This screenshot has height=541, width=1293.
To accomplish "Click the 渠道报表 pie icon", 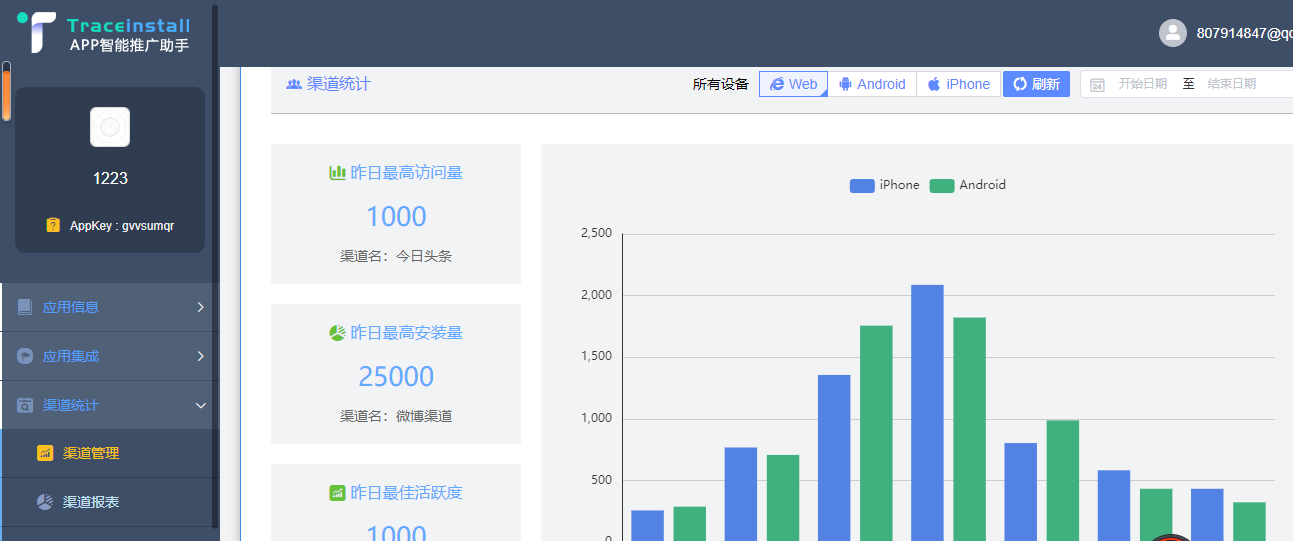I will pos(45,502).
